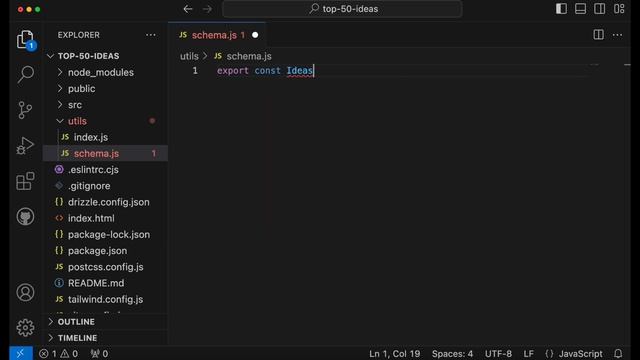Click the const keyword in the code
This screenshot has width=640, height=360.
(267, 71)
